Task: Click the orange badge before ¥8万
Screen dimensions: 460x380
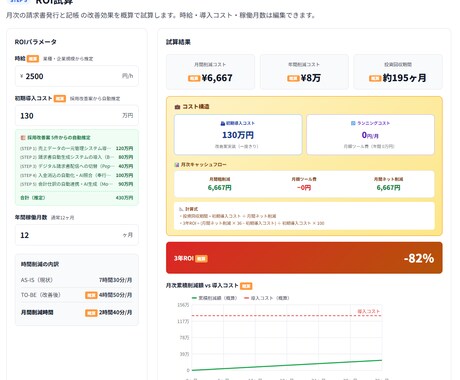Action: tap(293, 78)
